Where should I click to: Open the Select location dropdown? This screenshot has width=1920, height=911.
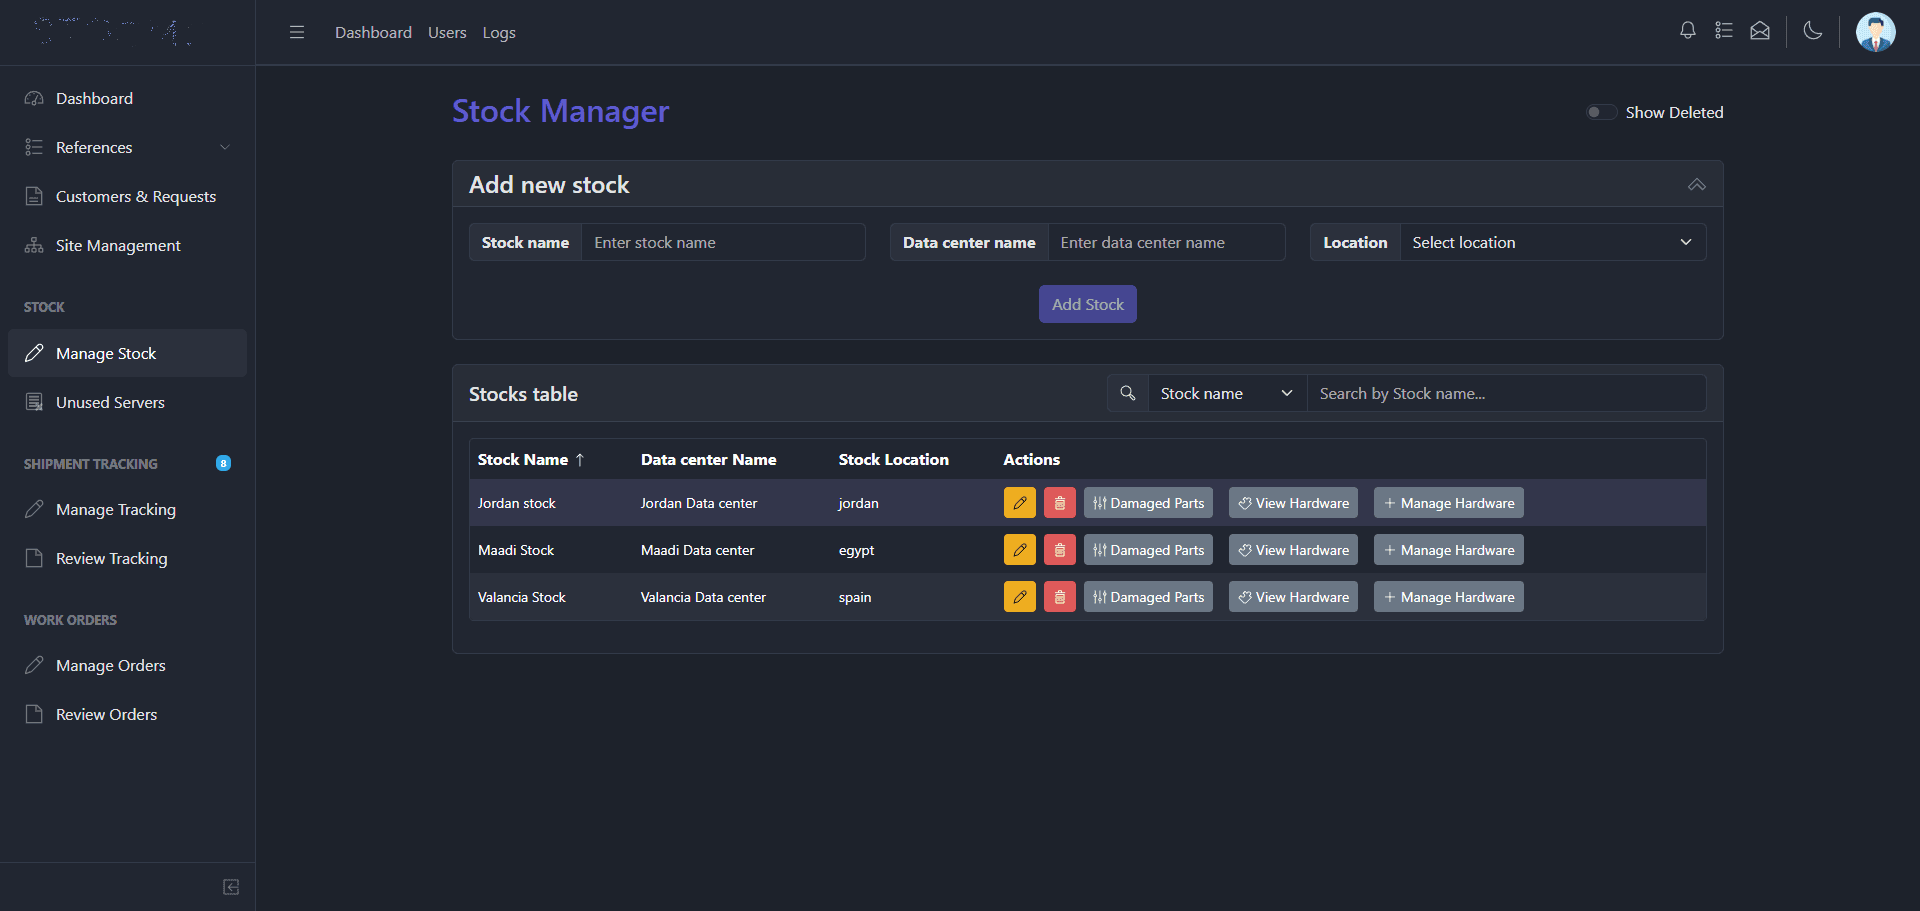coord(1553,242)
